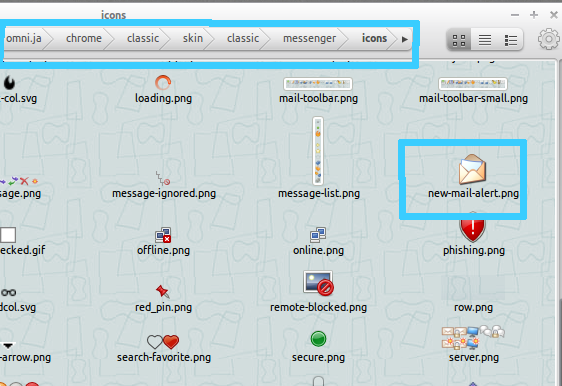
Task: Select the white box icon ecked.gif
Action: coord(8,235)
